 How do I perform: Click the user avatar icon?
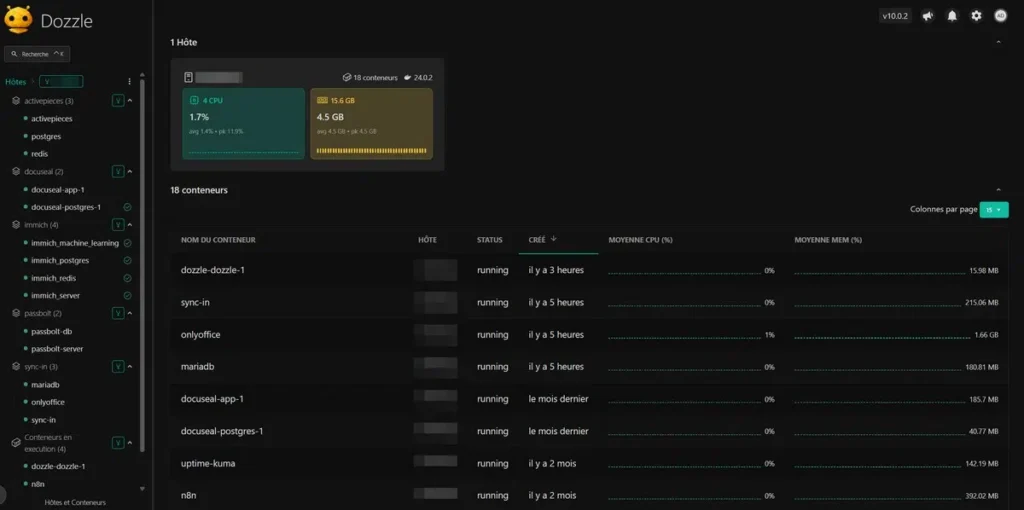coord(1000,16)
